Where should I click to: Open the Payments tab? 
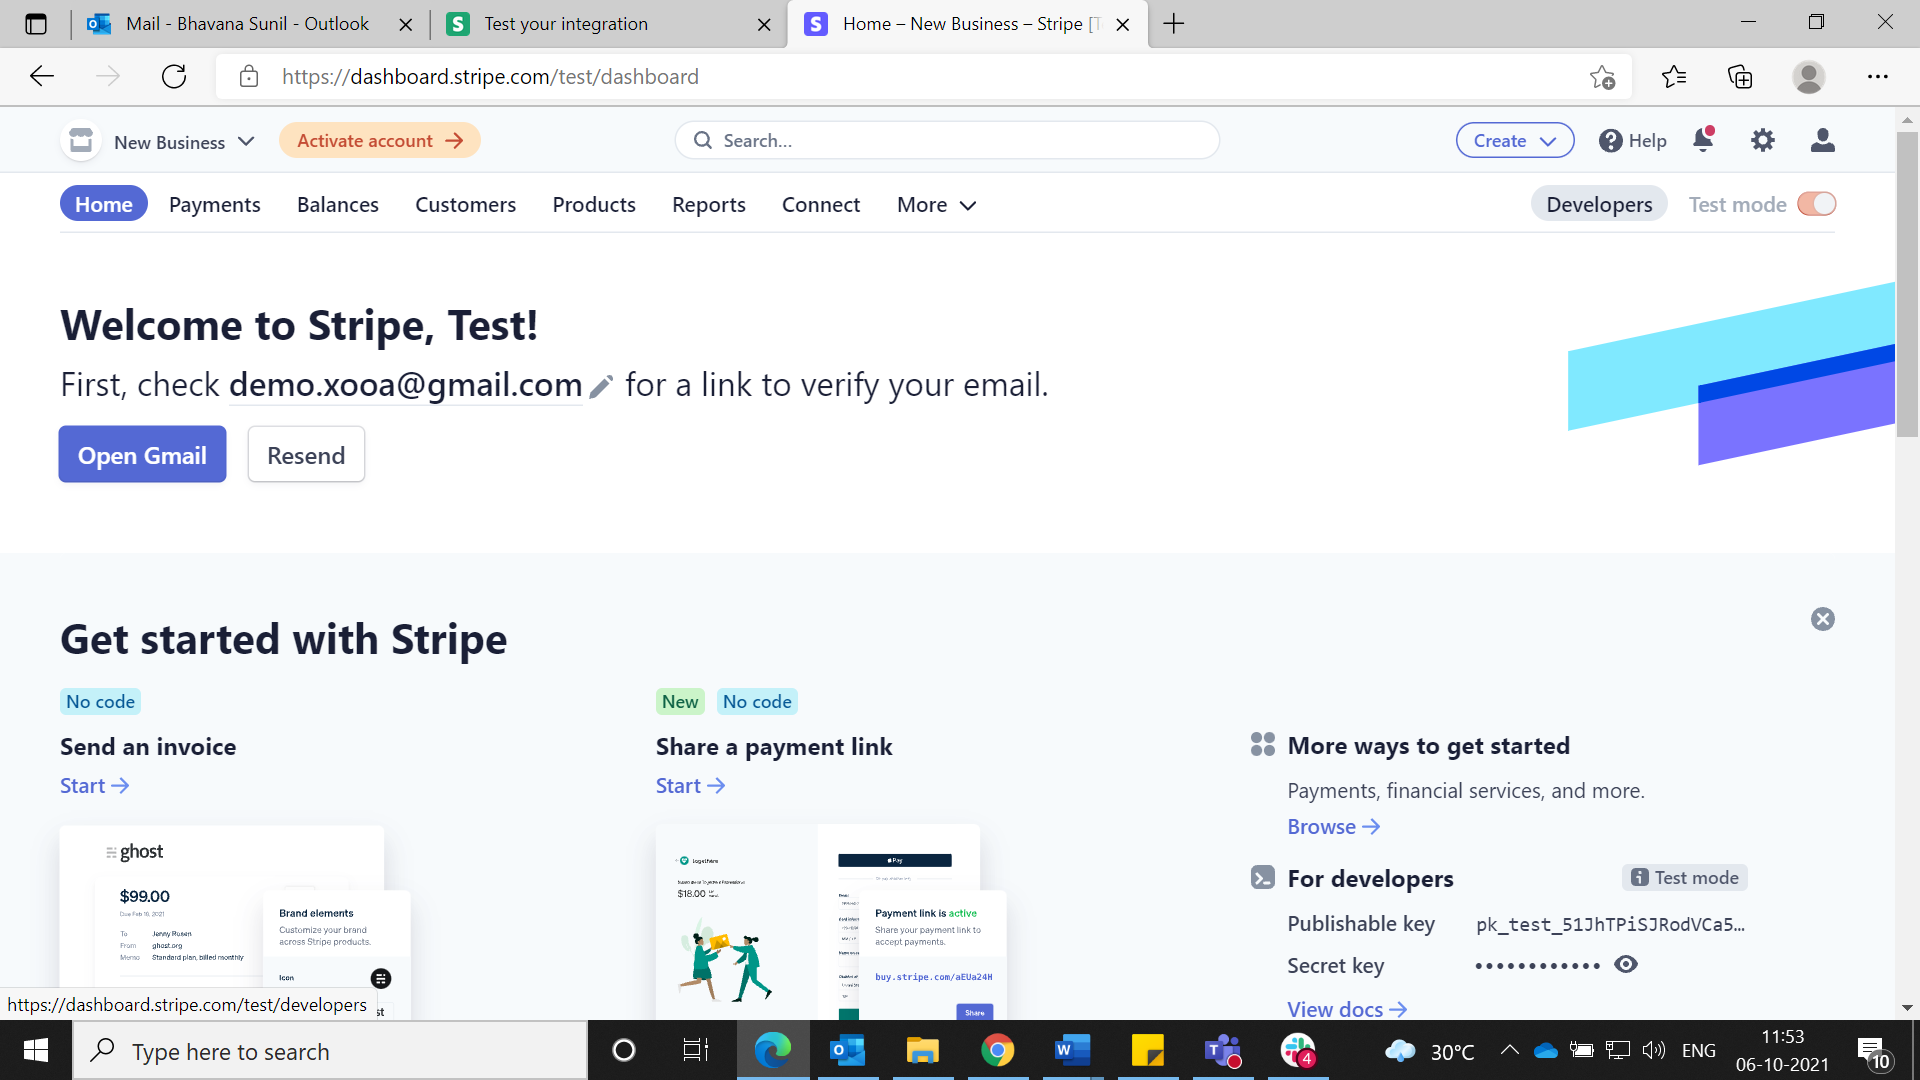215,205
